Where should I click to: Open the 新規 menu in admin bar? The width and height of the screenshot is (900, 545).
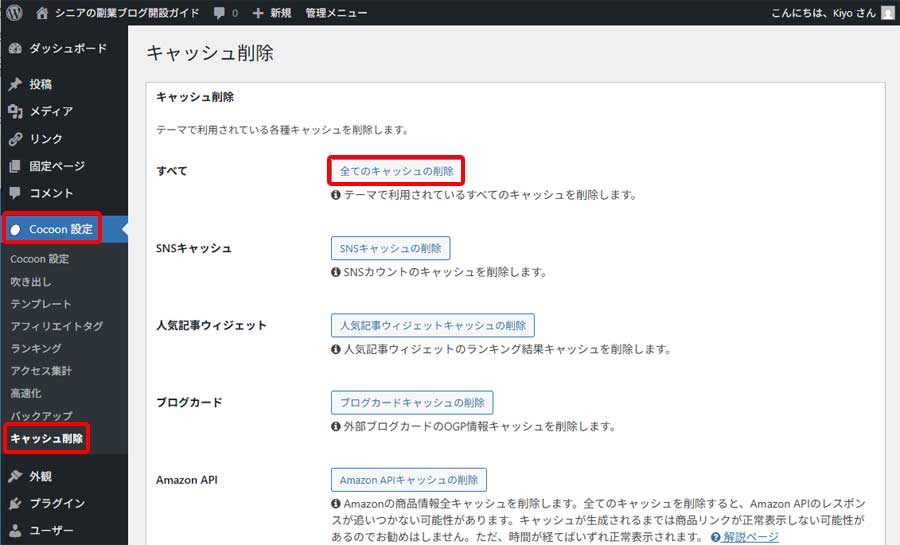tap(281, 13)
